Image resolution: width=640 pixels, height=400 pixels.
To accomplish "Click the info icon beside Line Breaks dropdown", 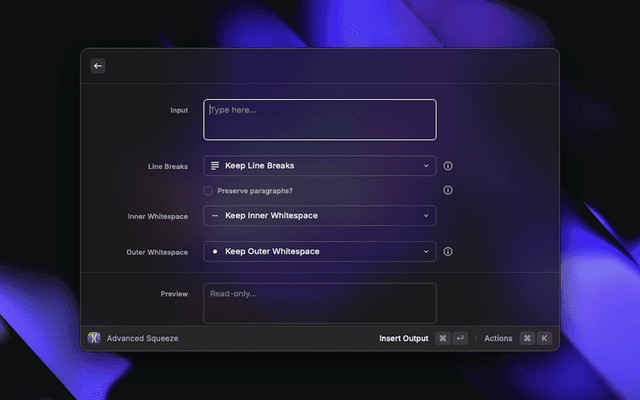I will [x=448, y=166].
